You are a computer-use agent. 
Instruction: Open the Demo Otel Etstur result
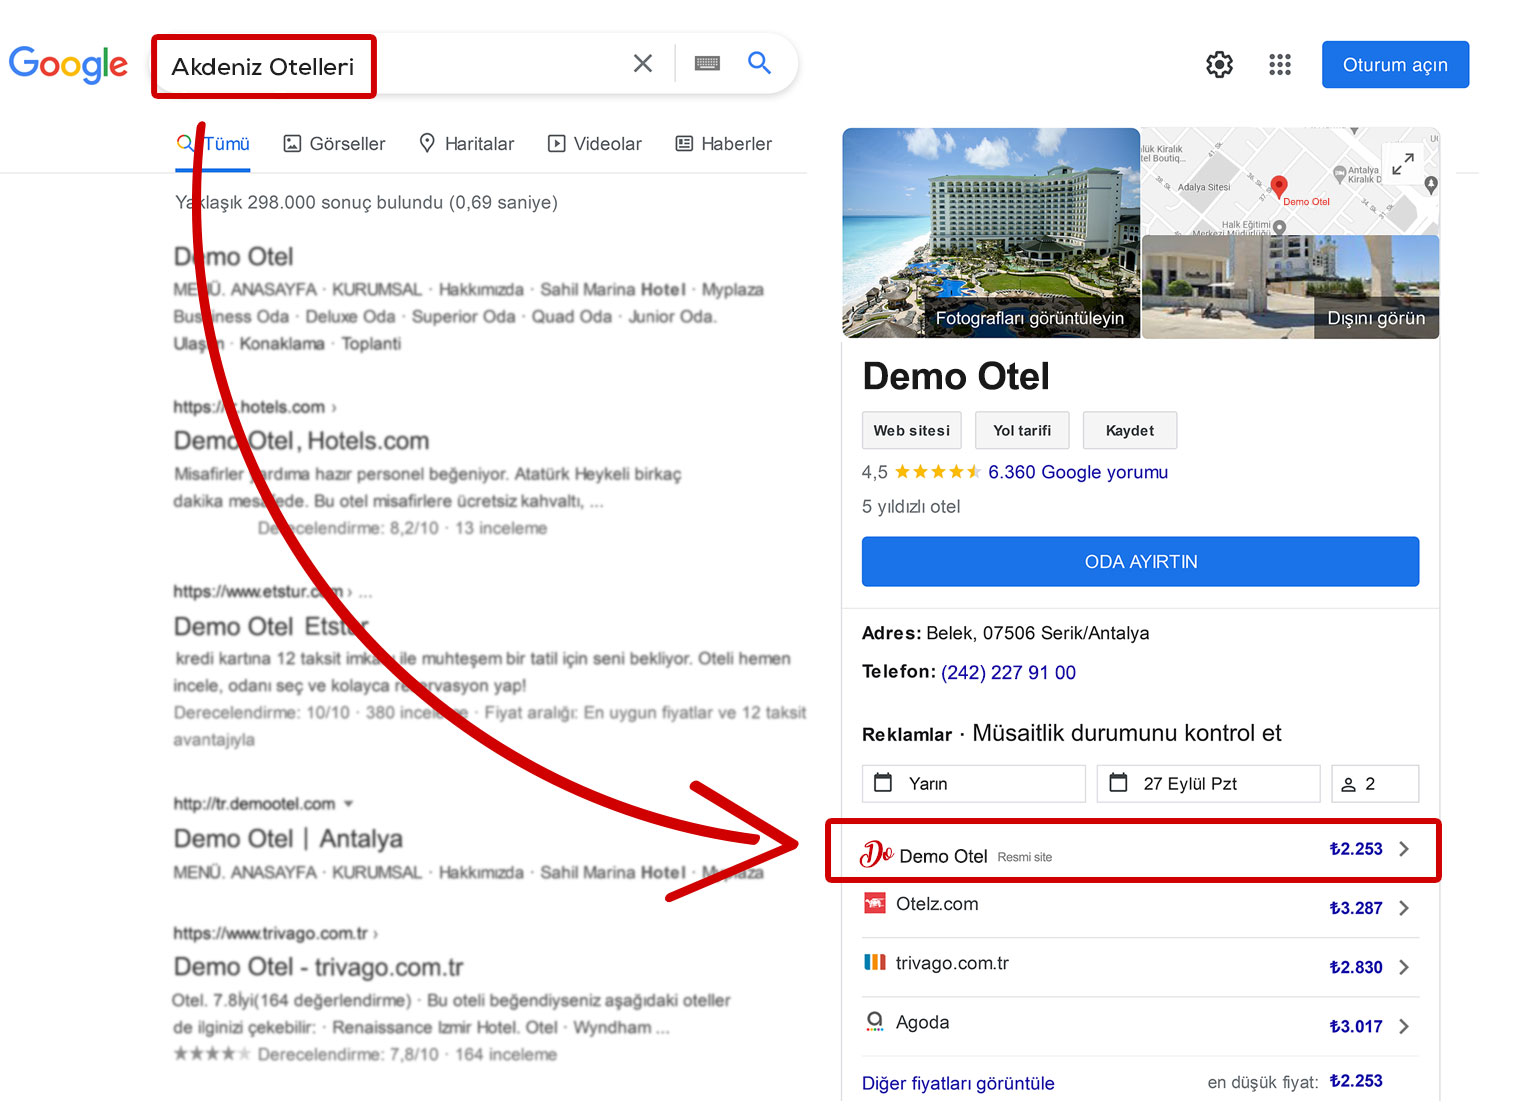(272, 627)
